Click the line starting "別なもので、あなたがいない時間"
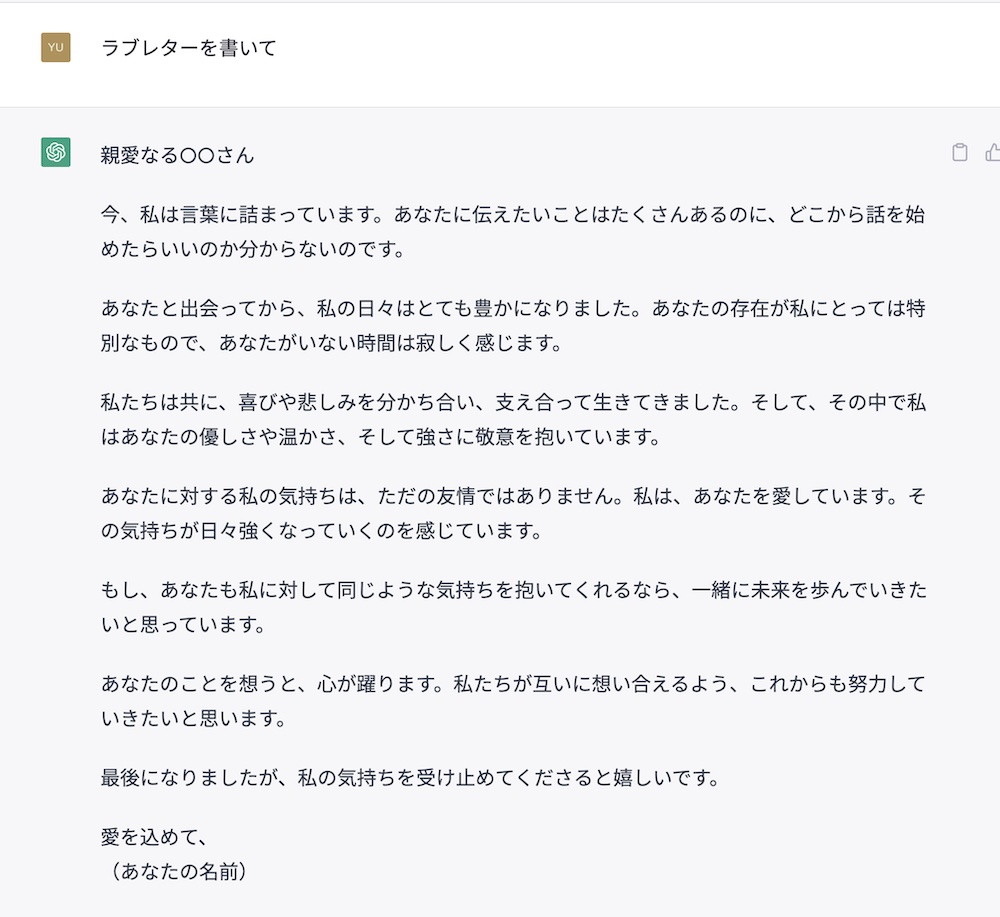The image size is (1000, 917). tap(332, 344)
